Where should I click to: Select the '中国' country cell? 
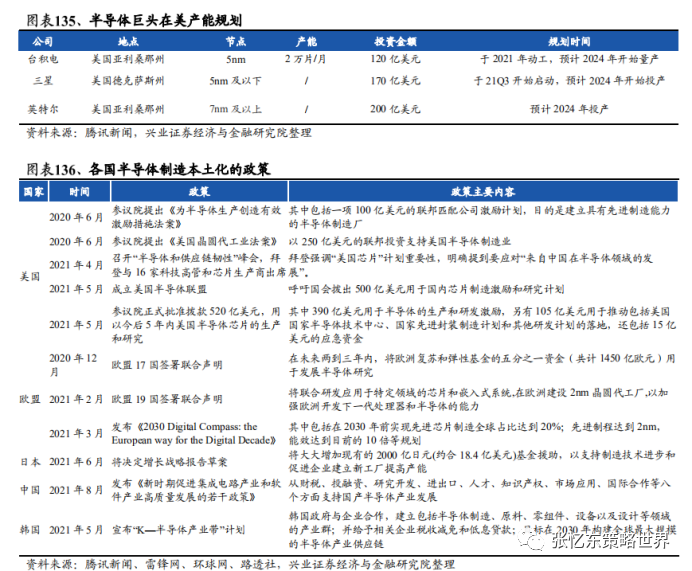pyautogui.click(x=30, y=490)
